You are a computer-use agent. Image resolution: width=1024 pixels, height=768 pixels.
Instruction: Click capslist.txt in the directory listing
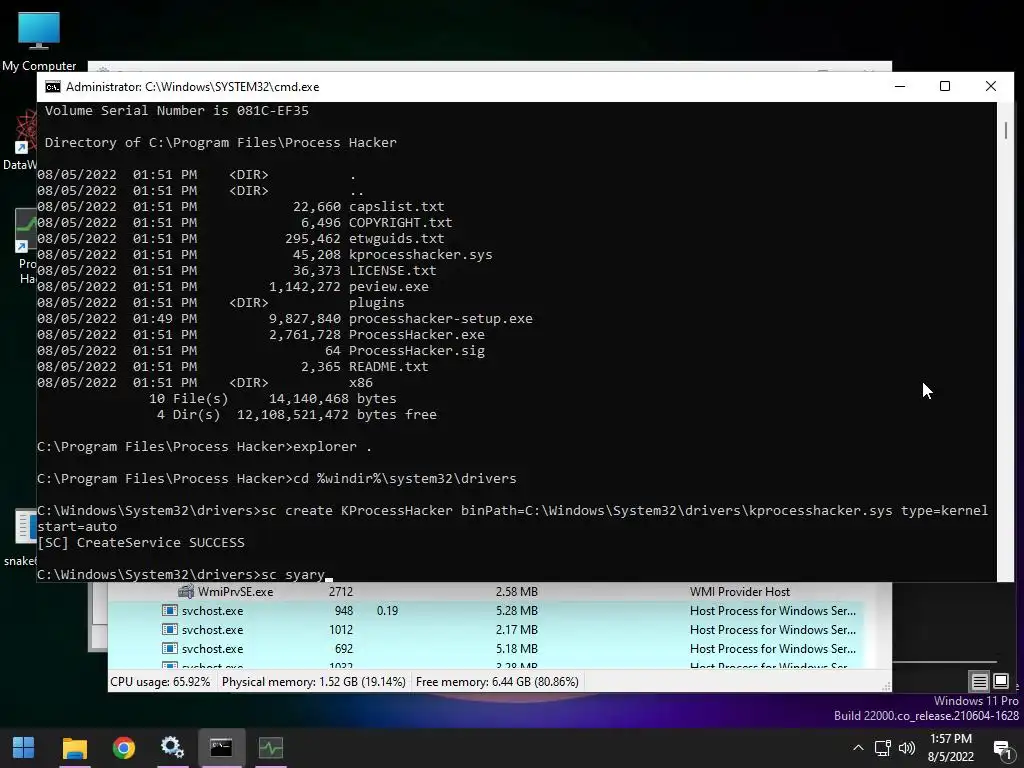[396, 206]
